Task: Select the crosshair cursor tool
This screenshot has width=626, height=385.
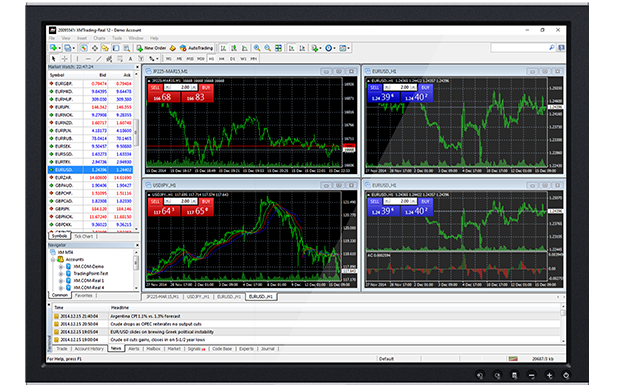Action: (x=64, y=59)
